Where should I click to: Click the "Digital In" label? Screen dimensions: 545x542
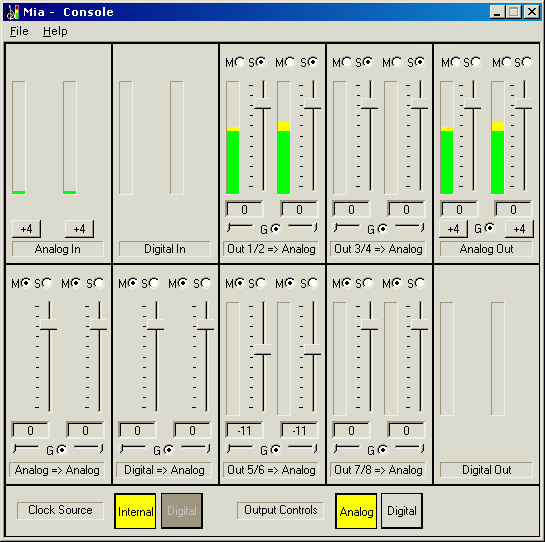coord(165,249)
